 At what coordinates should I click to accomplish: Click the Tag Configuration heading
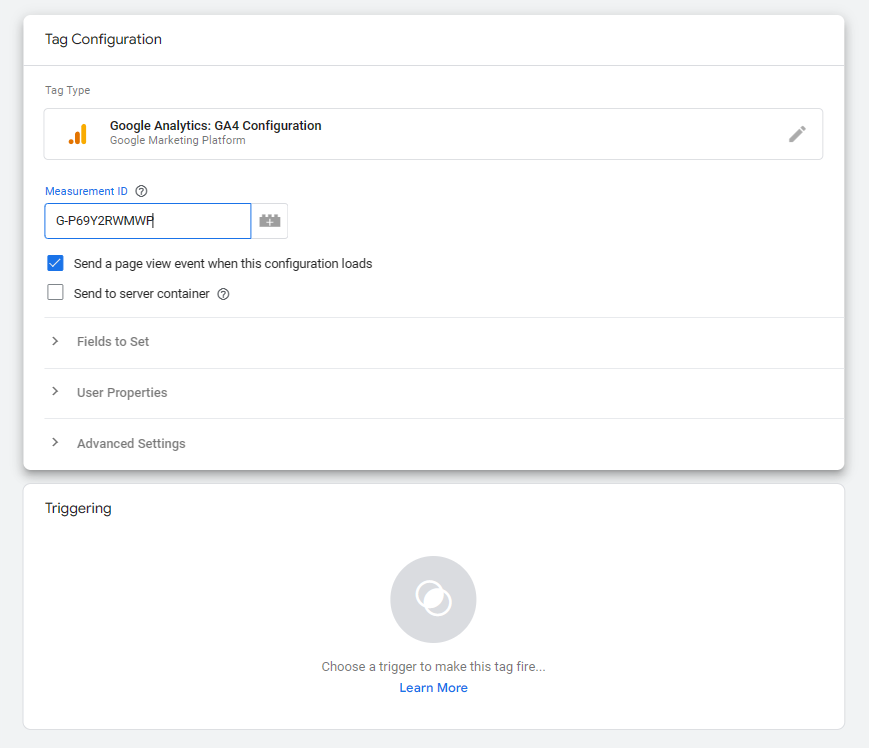coord(103,40)
